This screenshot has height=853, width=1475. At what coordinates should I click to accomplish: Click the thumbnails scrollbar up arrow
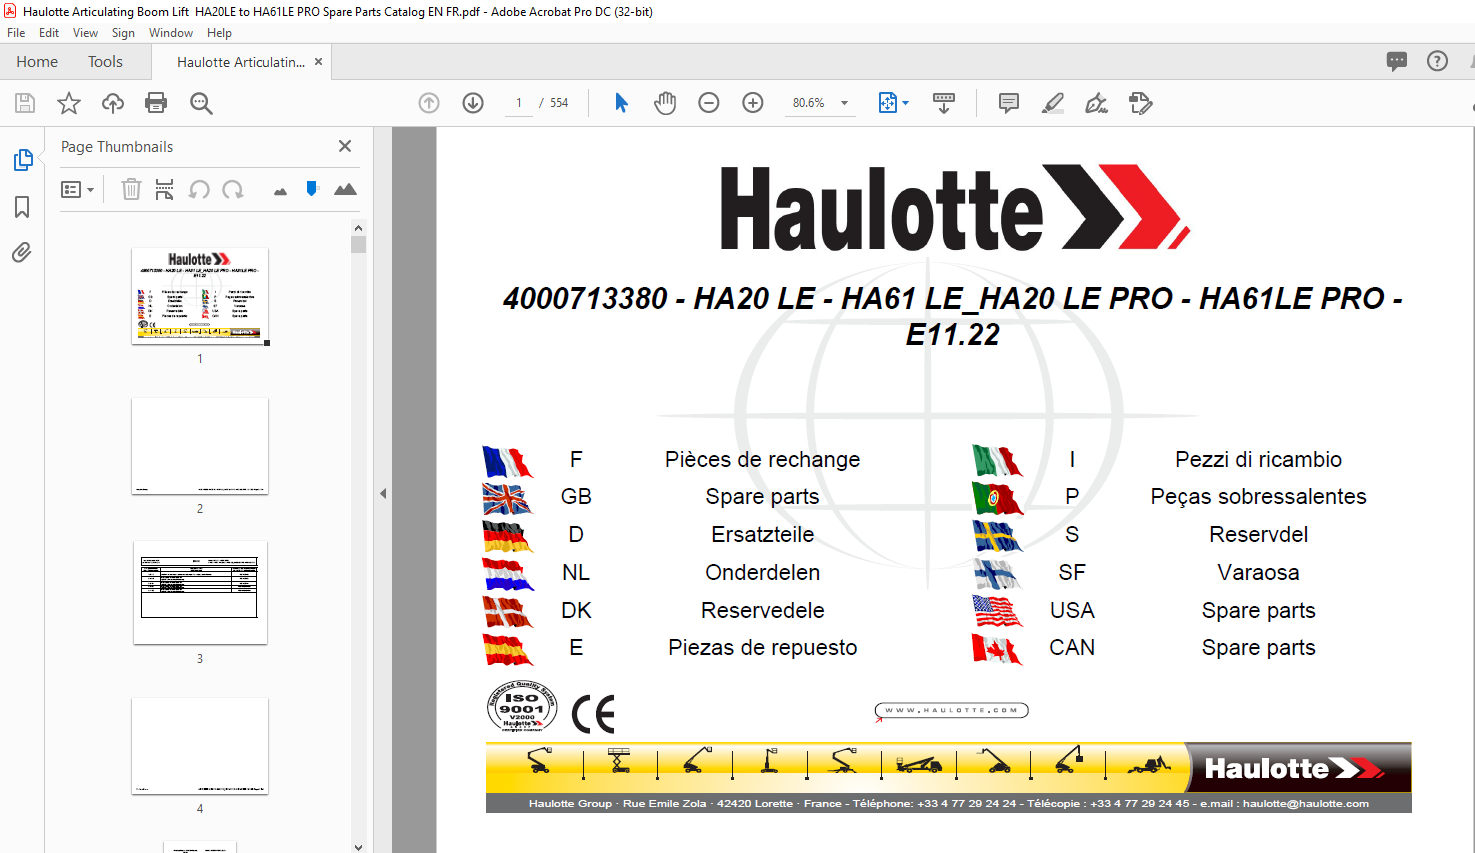[359, 228]
